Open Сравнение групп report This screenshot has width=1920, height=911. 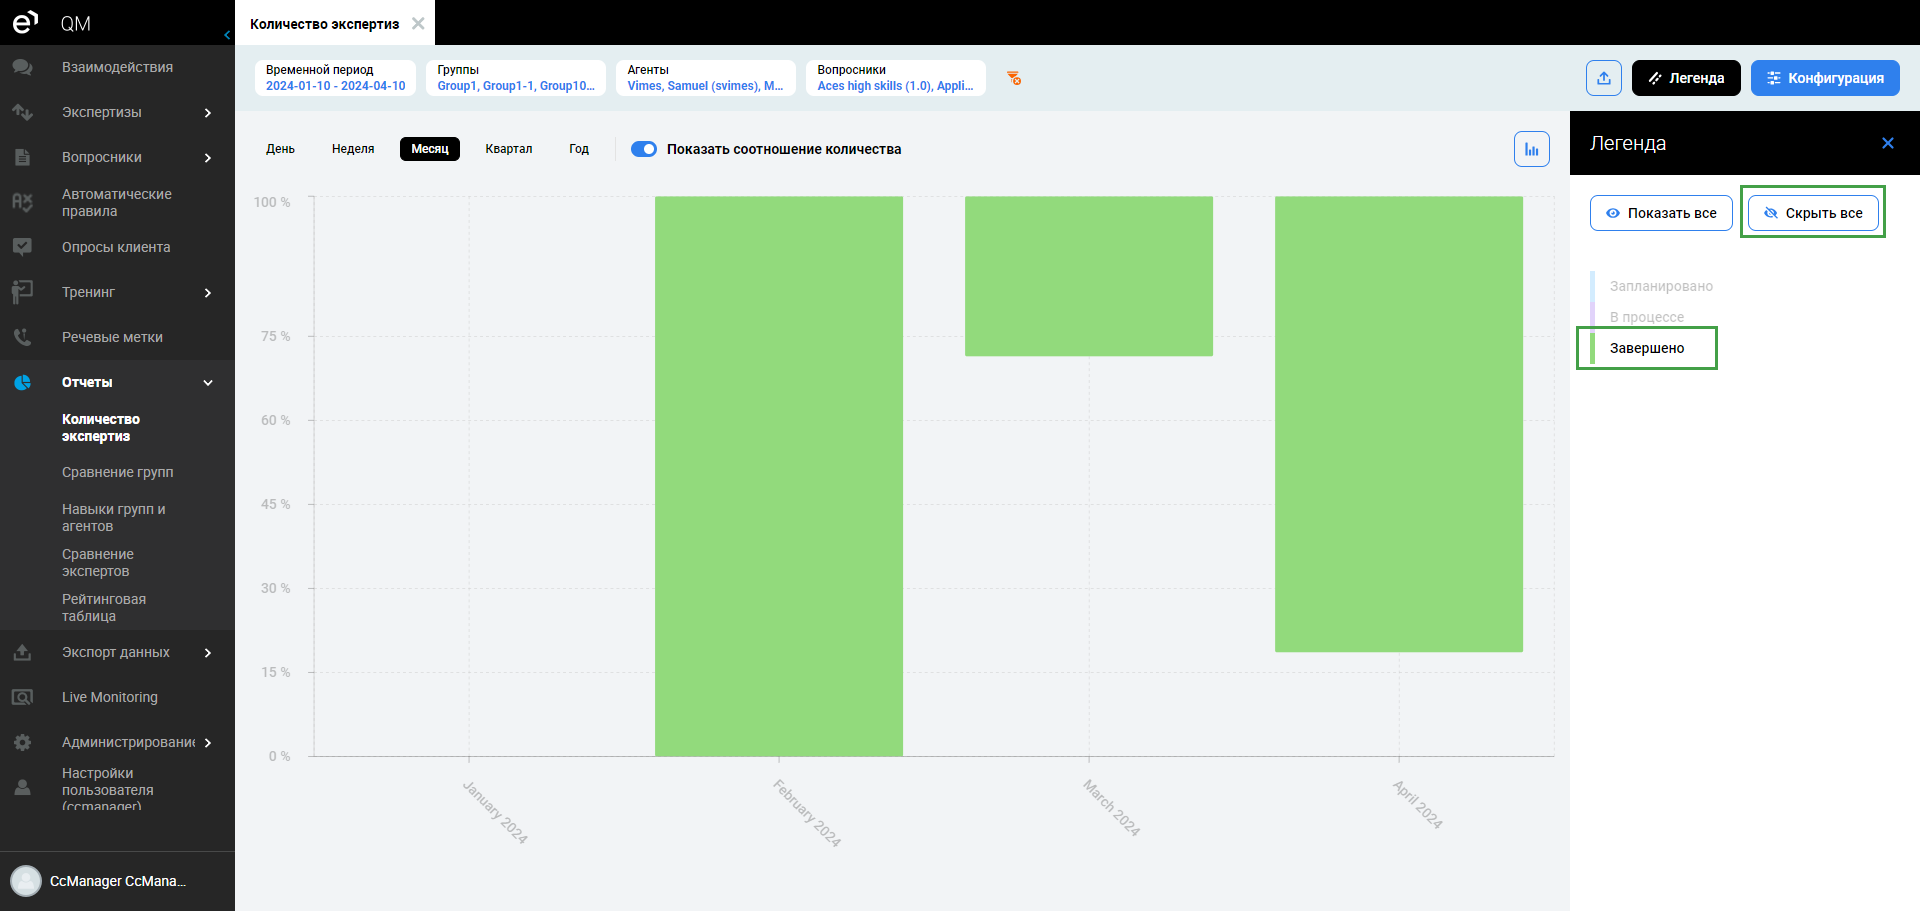pos(118,472)
